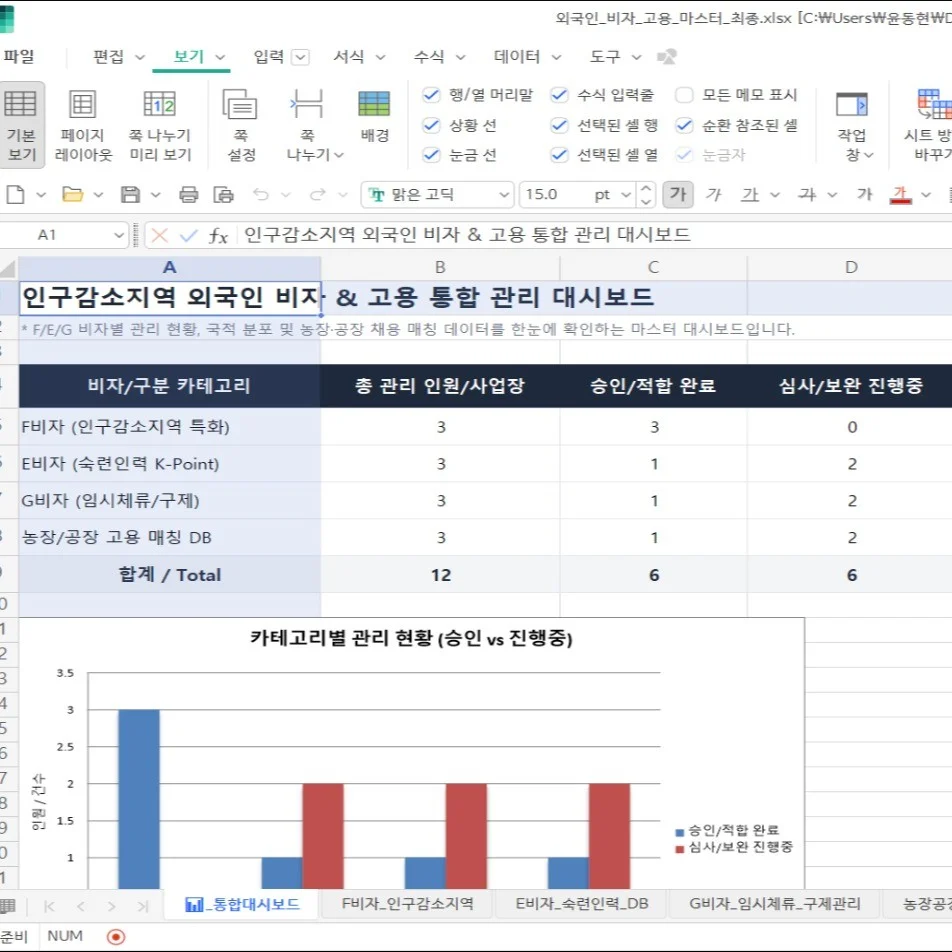This screenshot has width=952, height=952.
Task: Toggle 수식 입력줄 checkbox
Action: coord(559,95)
